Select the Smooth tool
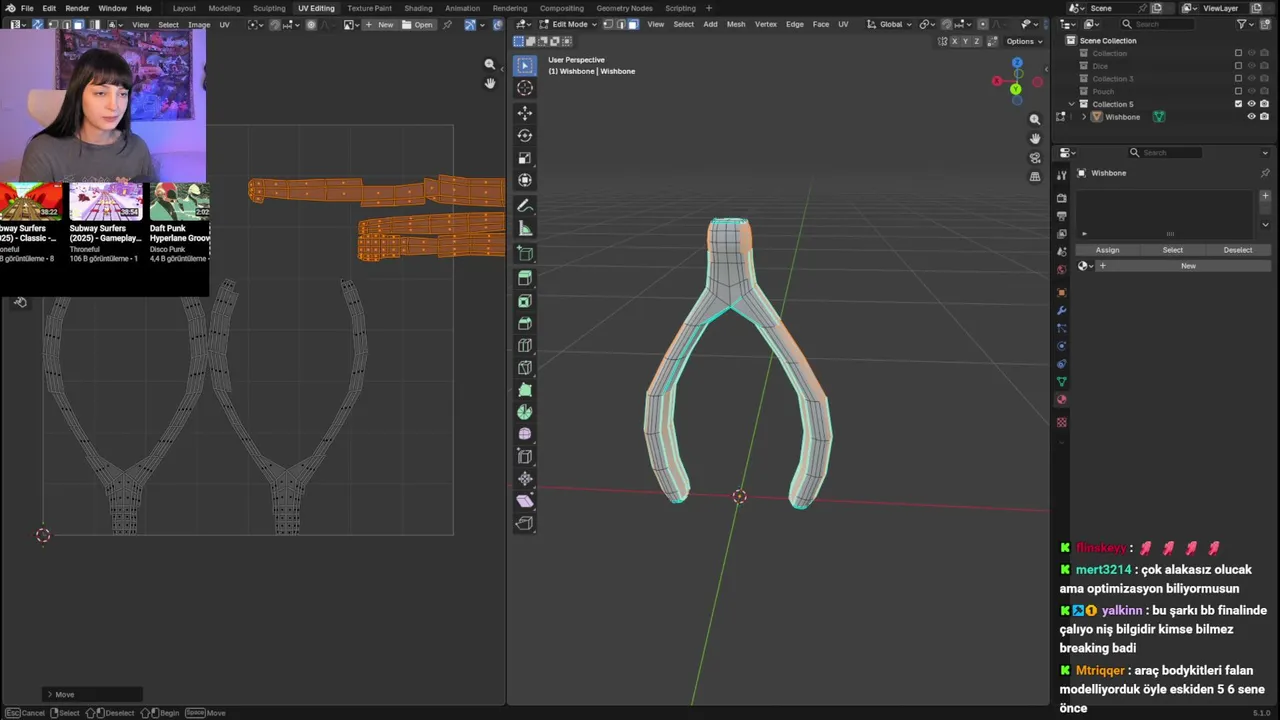 [x=525, y=434]
